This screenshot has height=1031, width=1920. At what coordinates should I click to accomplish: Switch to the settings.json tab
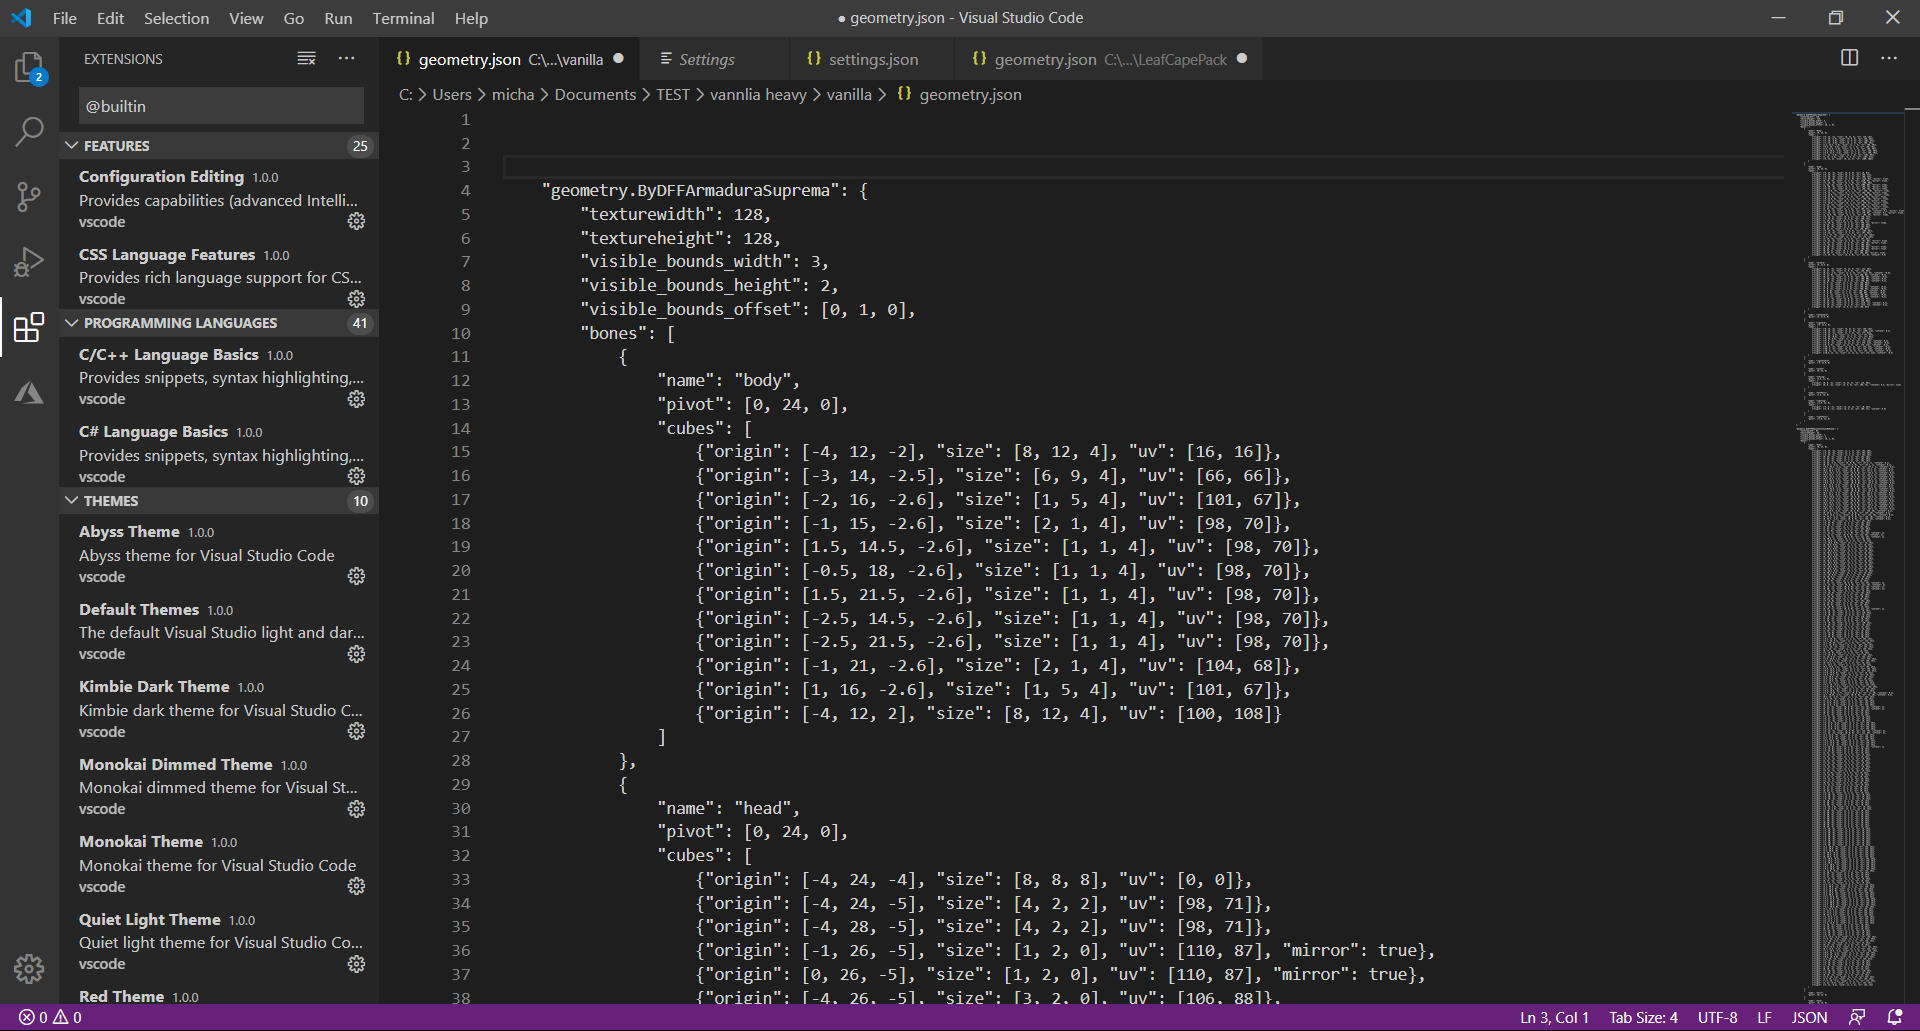pos(872,59)
